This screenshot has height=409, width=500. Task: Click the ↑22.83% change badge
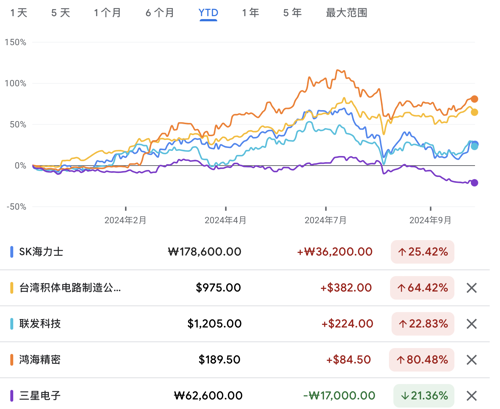(x=423, y=324)
